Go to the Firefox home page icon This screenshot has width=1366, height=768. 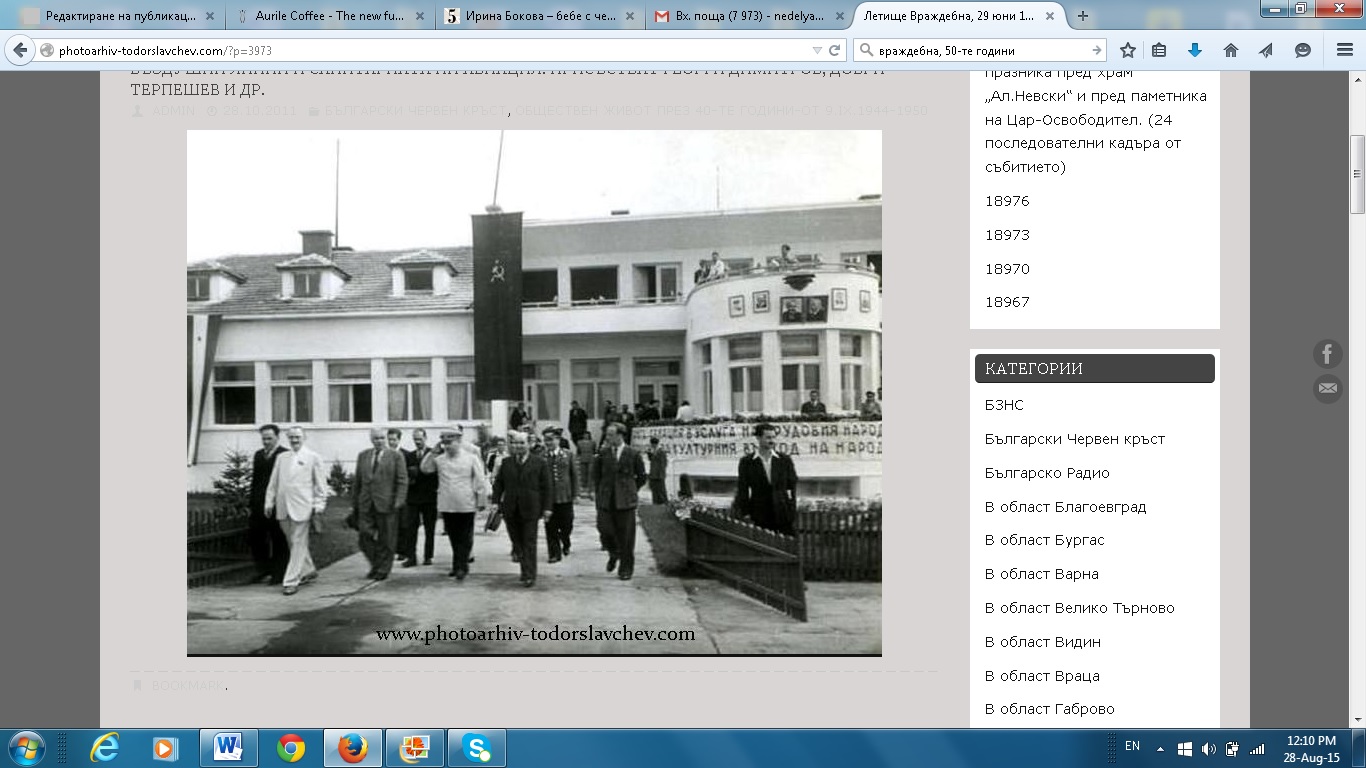pos(1231,51)
